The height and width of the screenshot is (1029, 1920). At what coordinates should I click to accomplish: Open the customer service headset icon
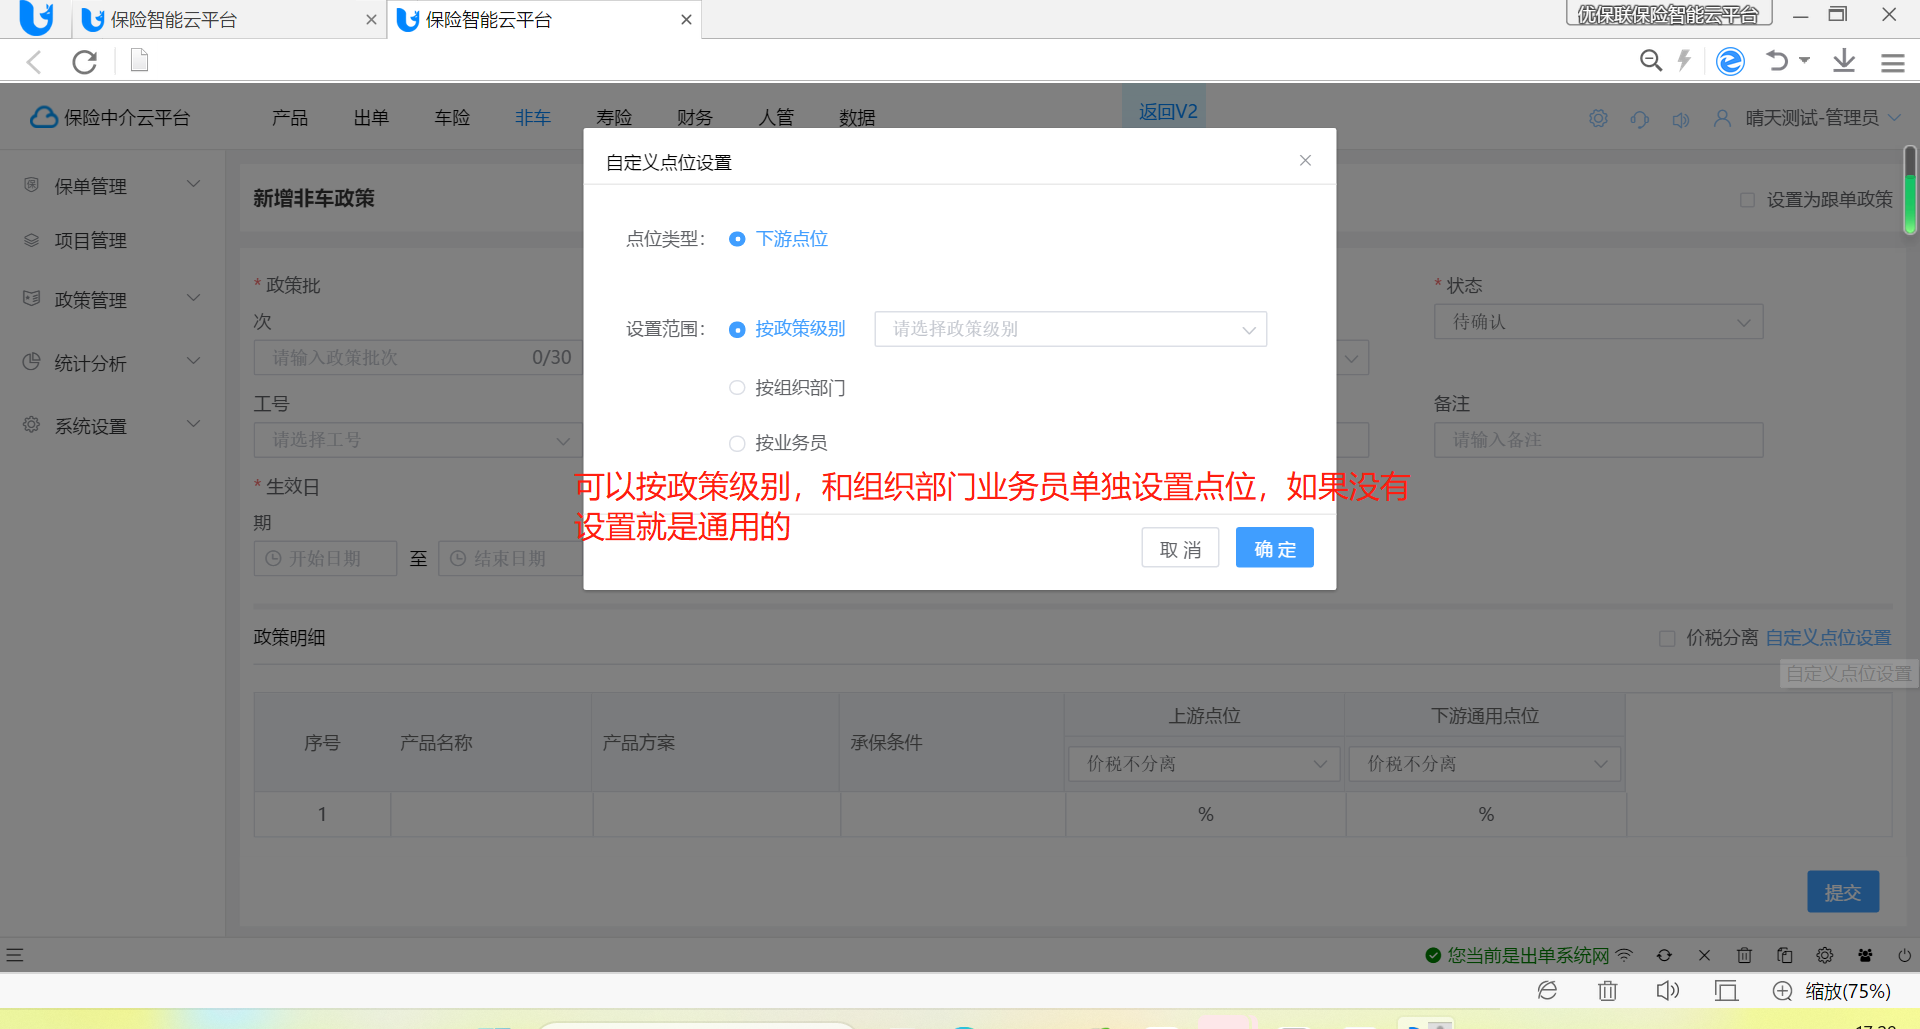[x=1639, y=119]
